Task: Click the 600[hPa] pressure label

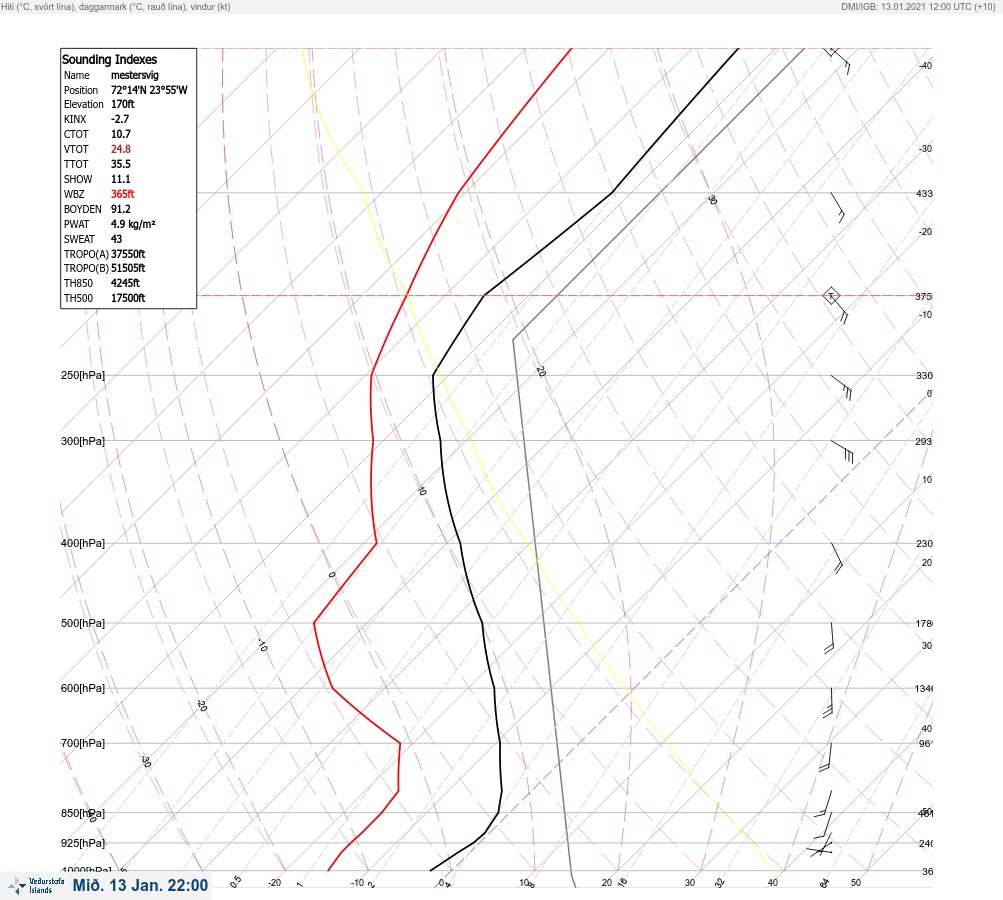Action: pos(83,688)
